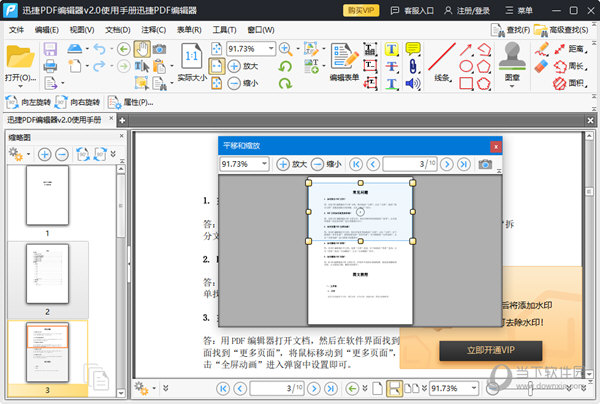The image size is (600, 404).
Task: Select page 1 thumbnail
Action: (x=47, y=195)
